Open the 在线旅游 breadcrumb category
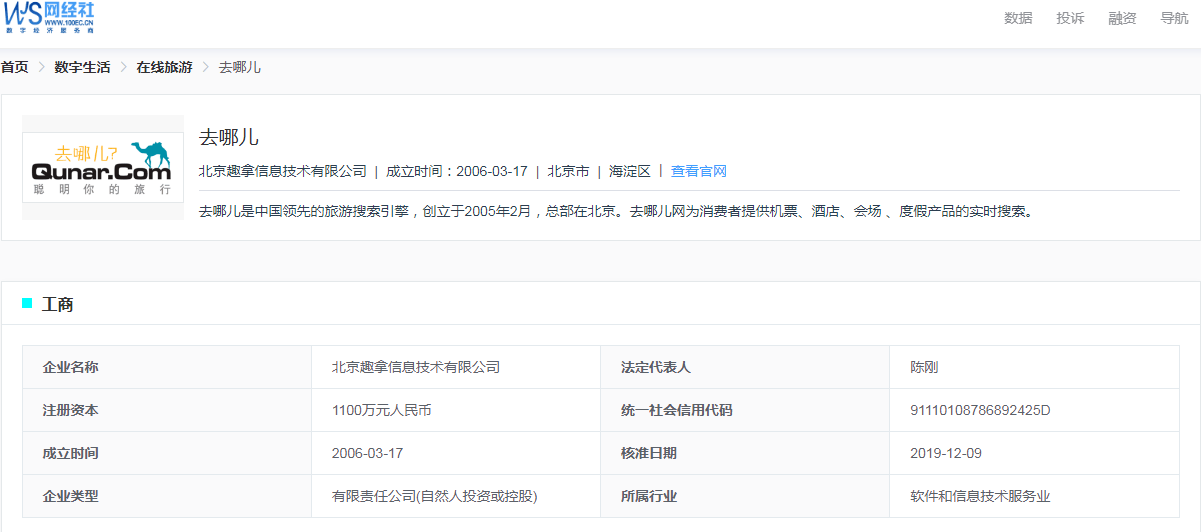Screen dimensions: 1201x532 164,67
